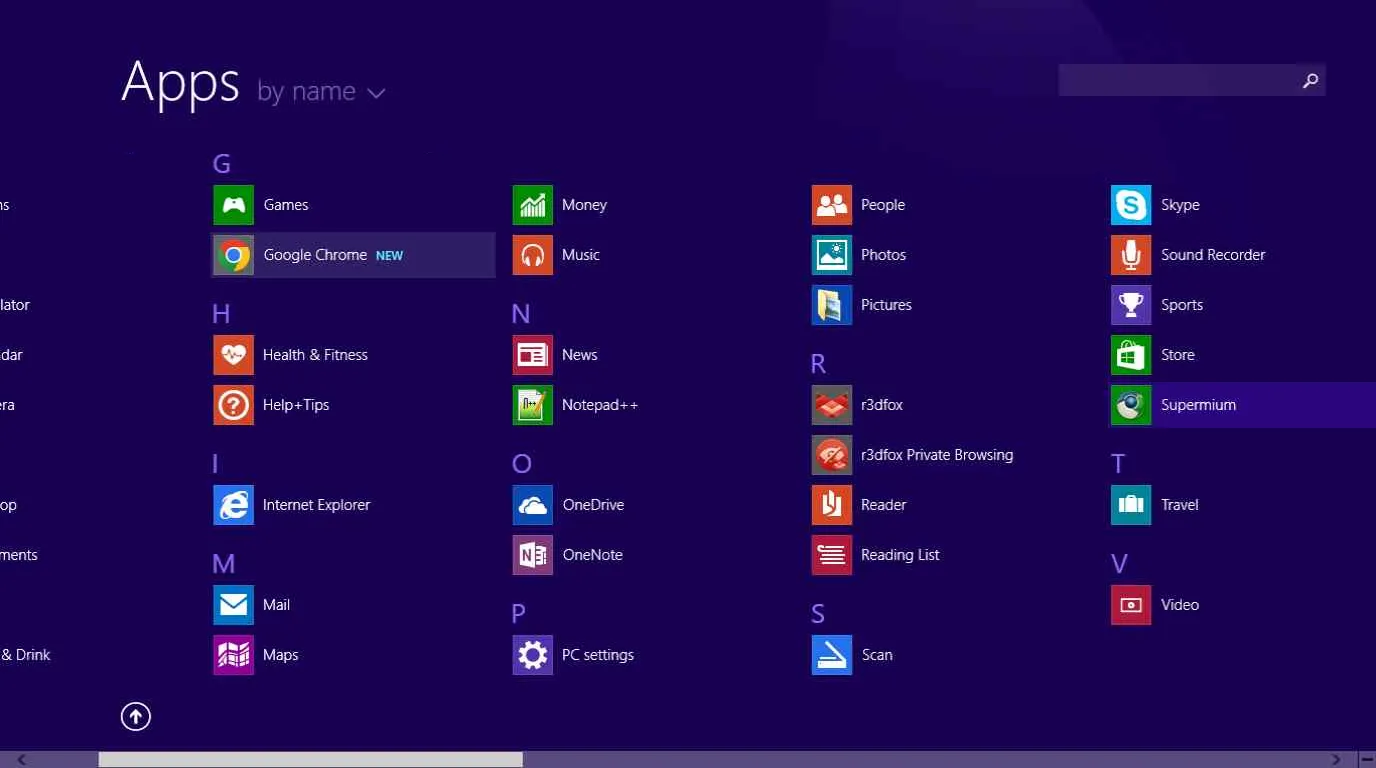Click the Help+Tips question mark icon
This screenshot has width=1376, height=768.
coord(234,405)
